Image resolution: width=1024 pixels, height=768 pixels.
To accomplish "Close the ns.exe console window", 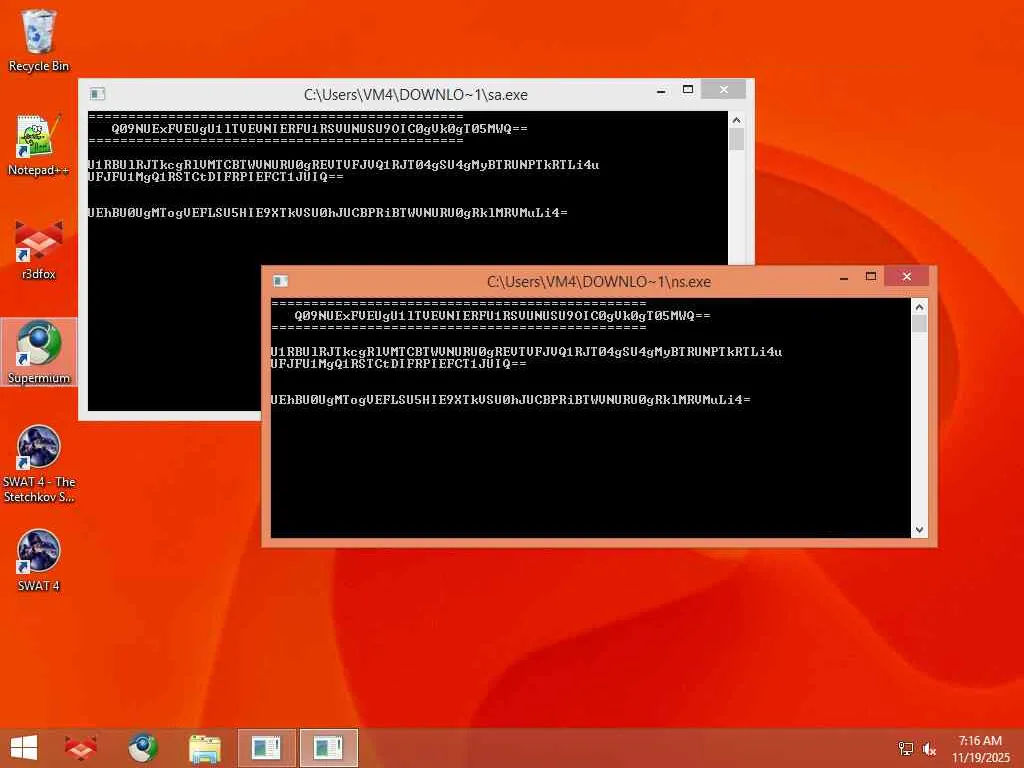I will pyautogui.click(x=906, y=276).
